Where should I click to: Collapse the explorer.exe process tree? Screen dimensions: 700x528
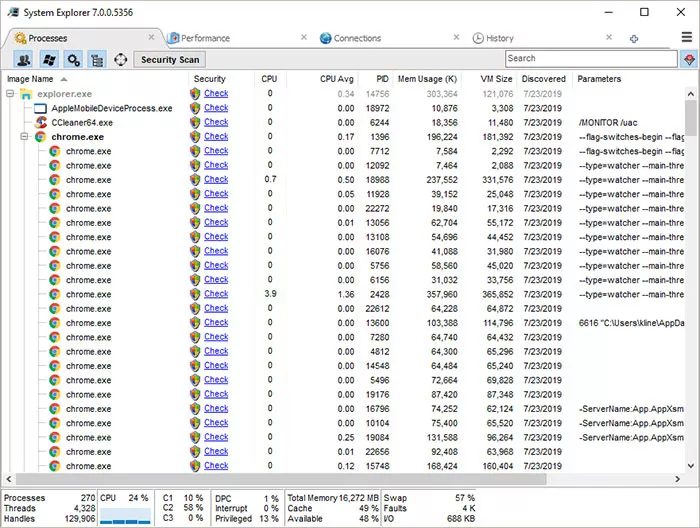coord(10,94)
